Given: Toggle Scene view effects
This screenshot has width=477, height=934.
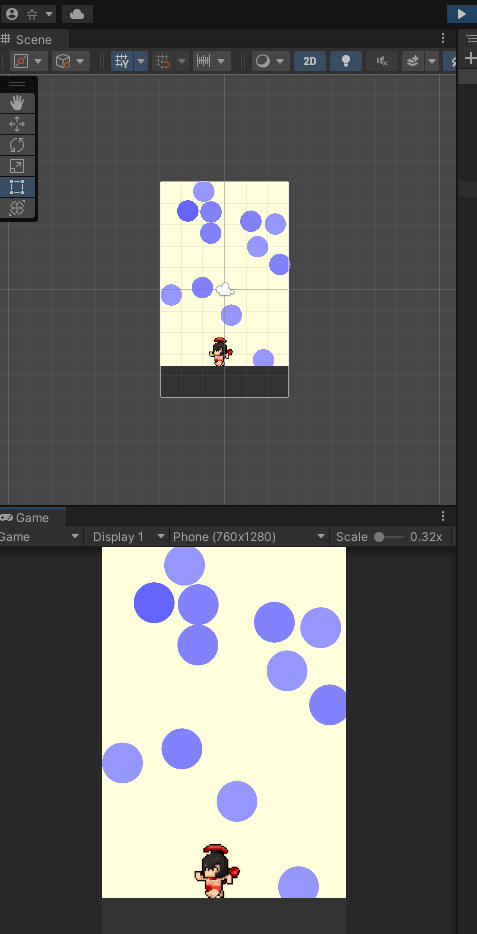Looking at the screenshot, I should click(413, 61).
